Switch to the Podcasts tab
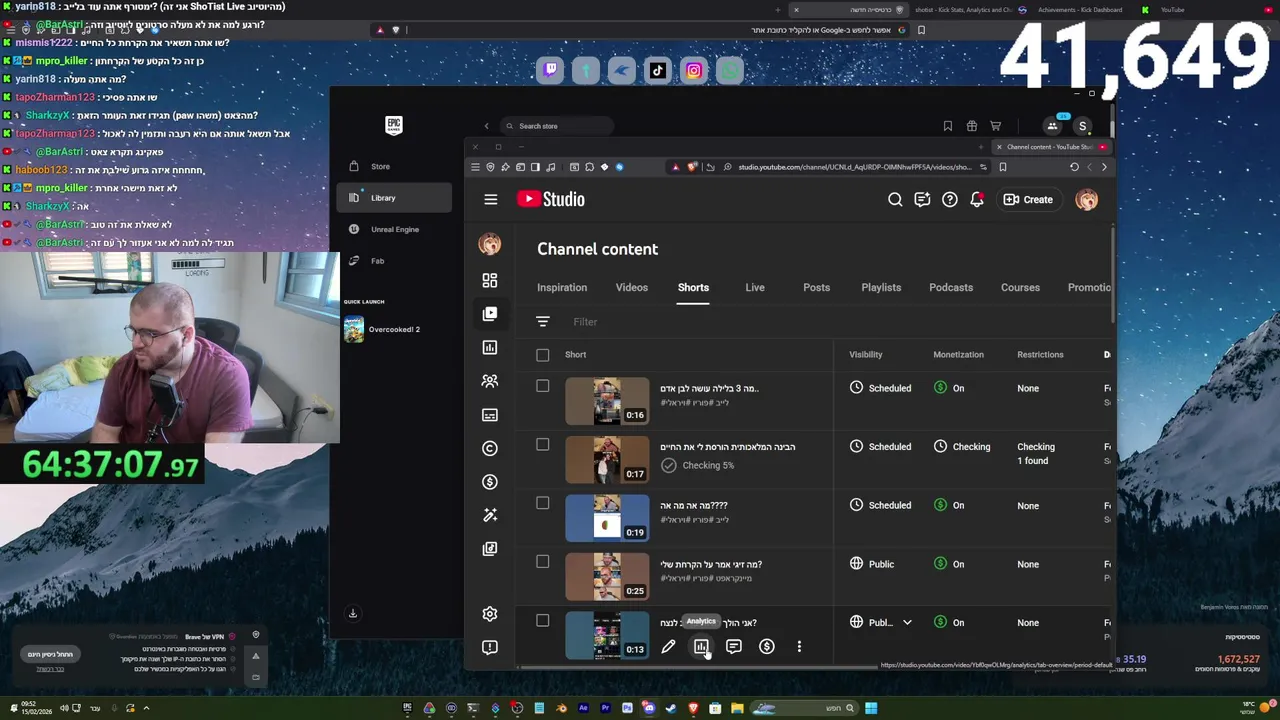Screen dimensions: 1280x720 tap(951, 288)
